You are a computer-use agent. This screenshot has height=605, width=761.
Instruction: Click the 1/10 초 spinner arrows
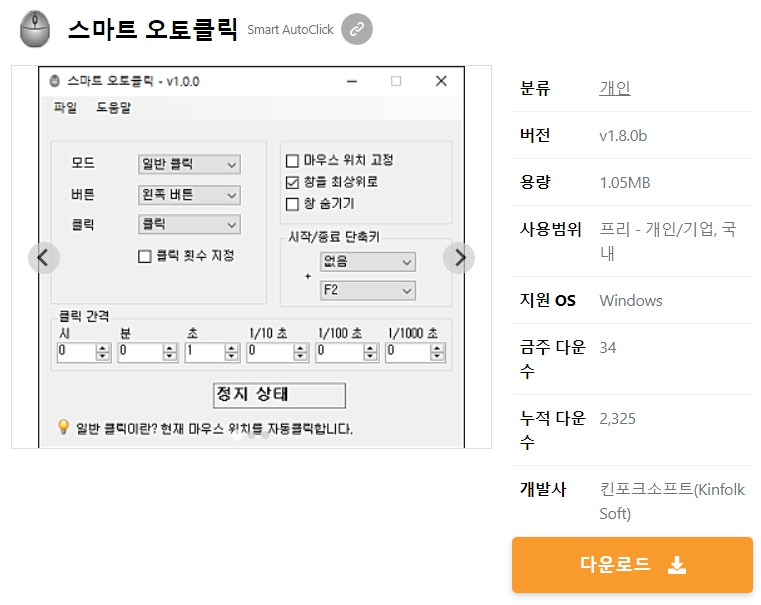click(x=301, y=353)
